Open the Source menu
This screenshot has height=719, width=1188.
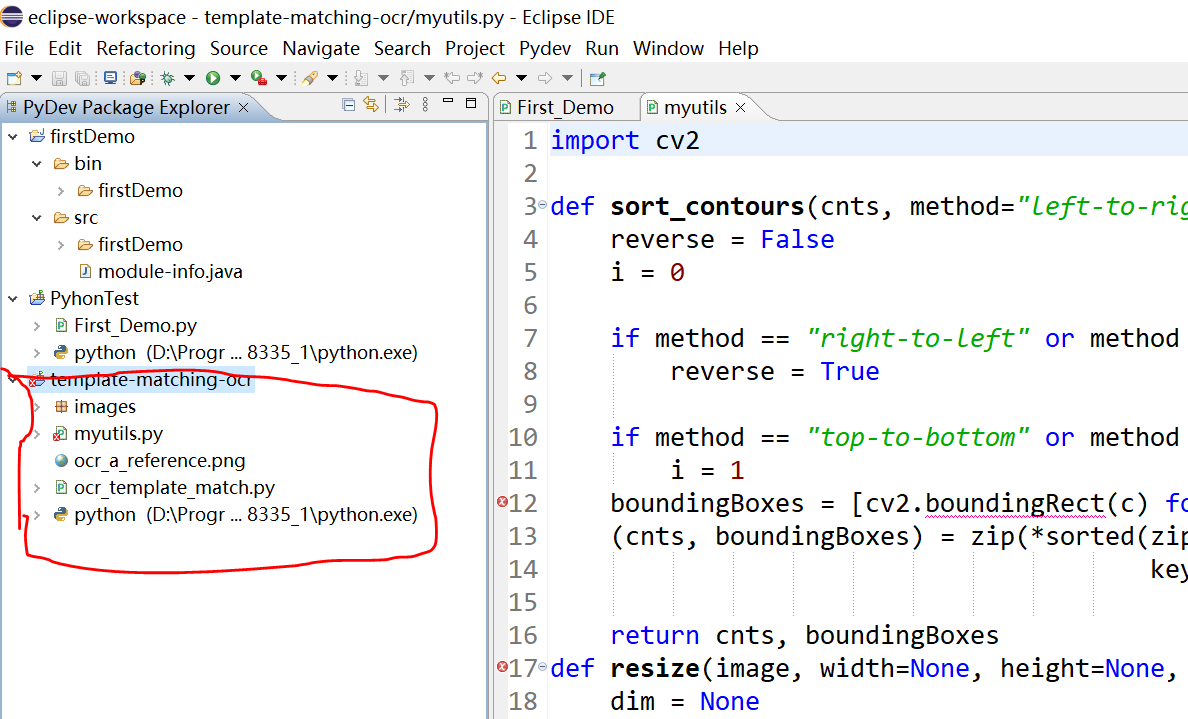[239, 48]
